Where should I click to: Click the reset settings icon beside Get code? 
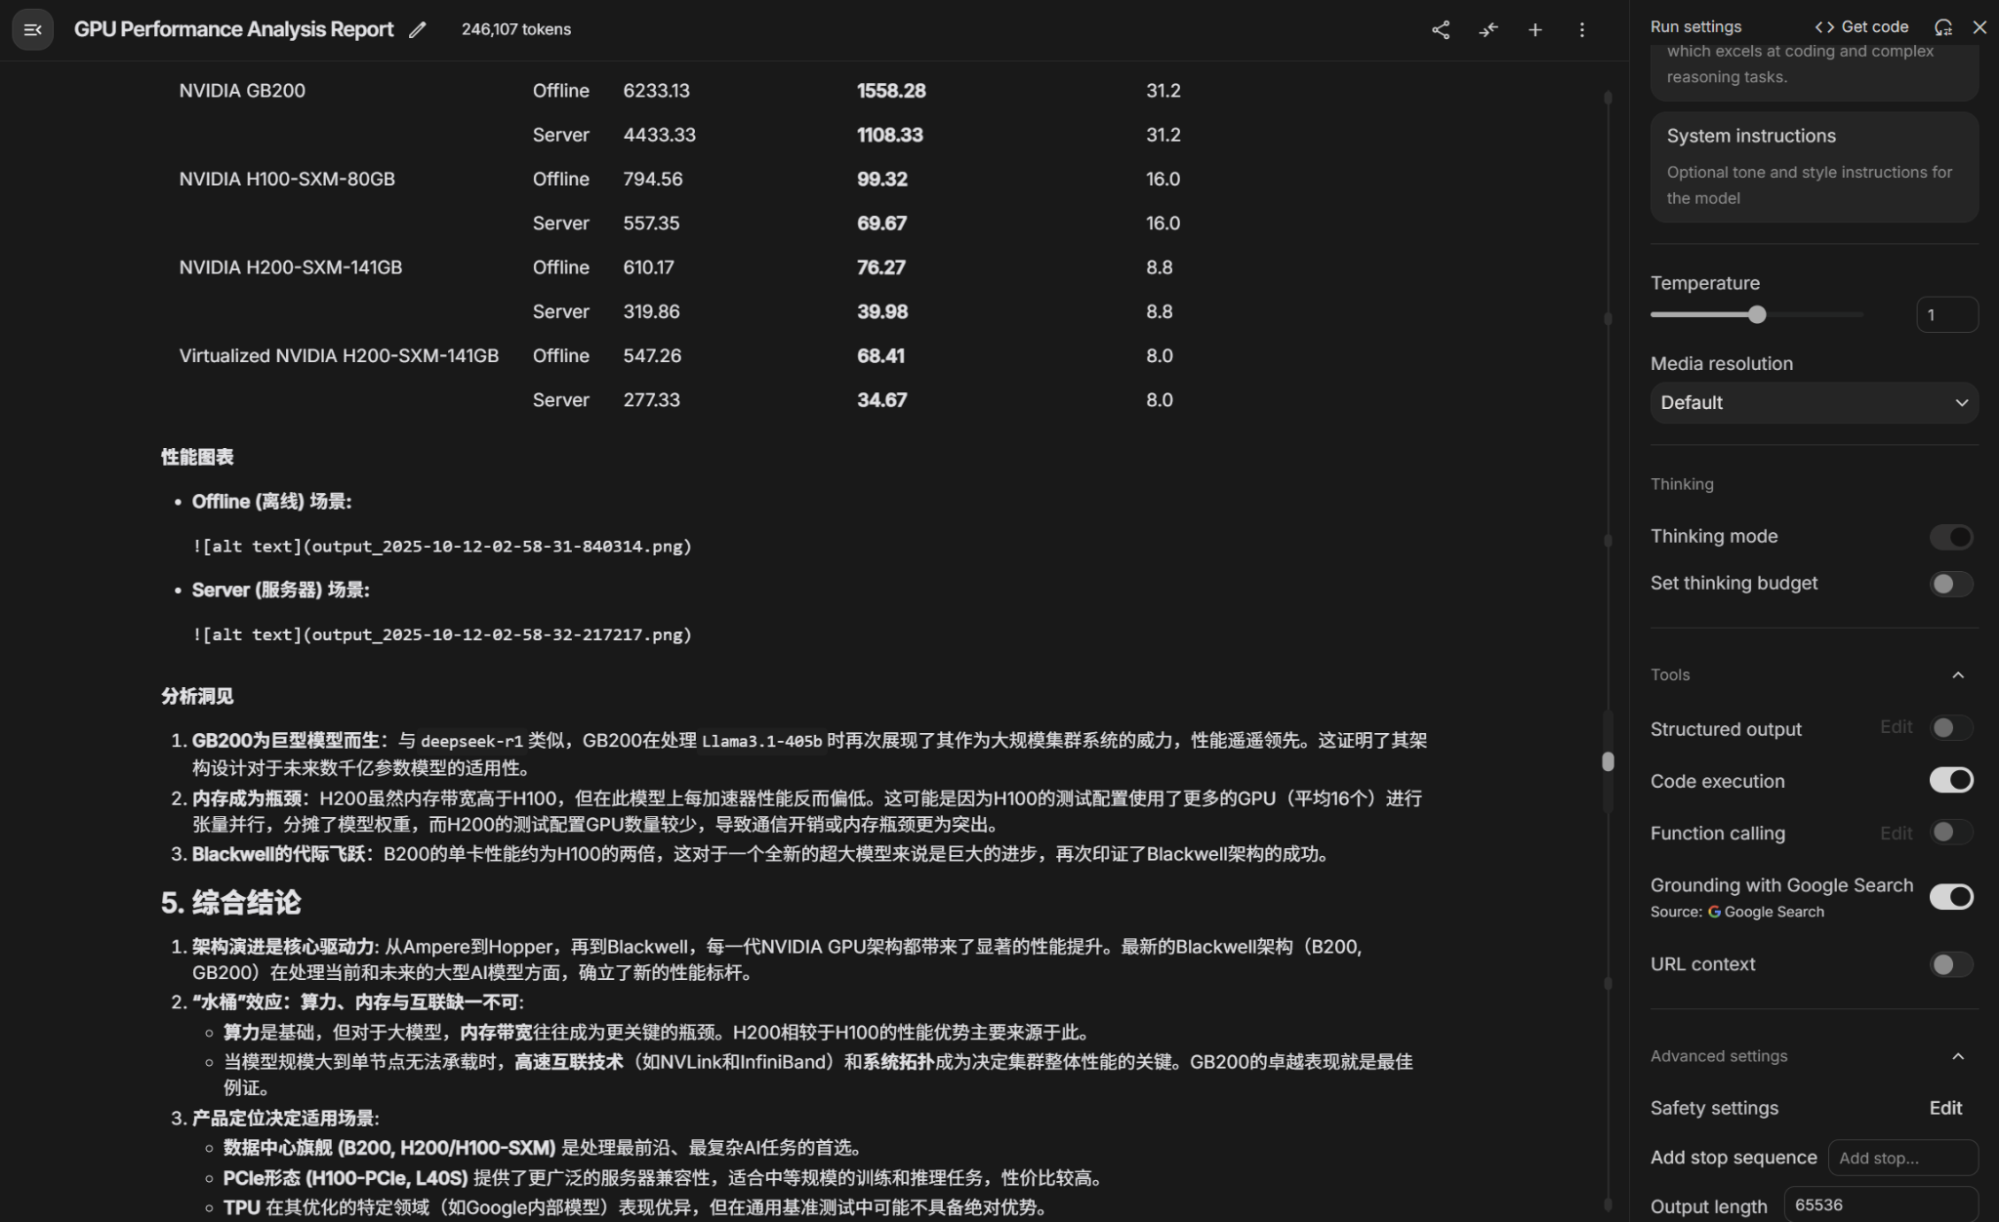(x=1943, y=27)
